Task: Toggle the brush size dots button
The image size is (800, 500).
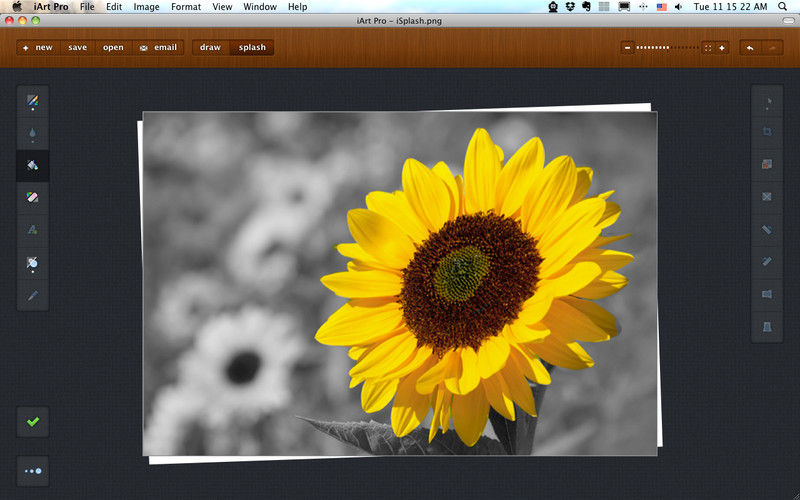Action: click(33, 470)
